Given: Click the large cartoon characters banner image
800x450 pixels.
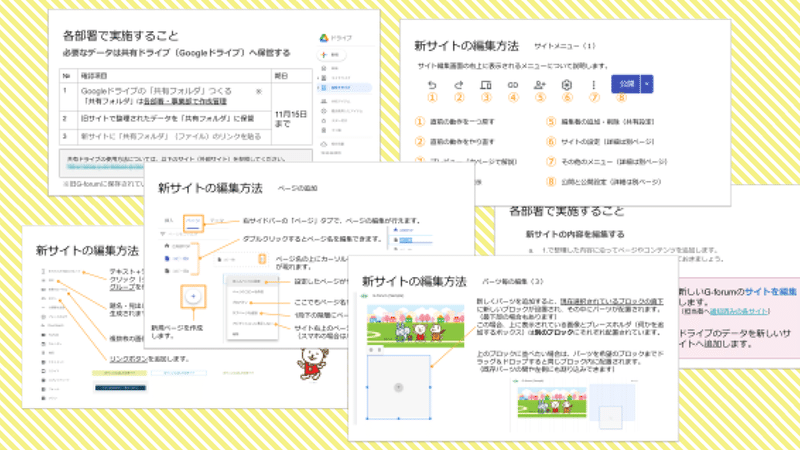Looking at the screenshot, I should 416,326.
